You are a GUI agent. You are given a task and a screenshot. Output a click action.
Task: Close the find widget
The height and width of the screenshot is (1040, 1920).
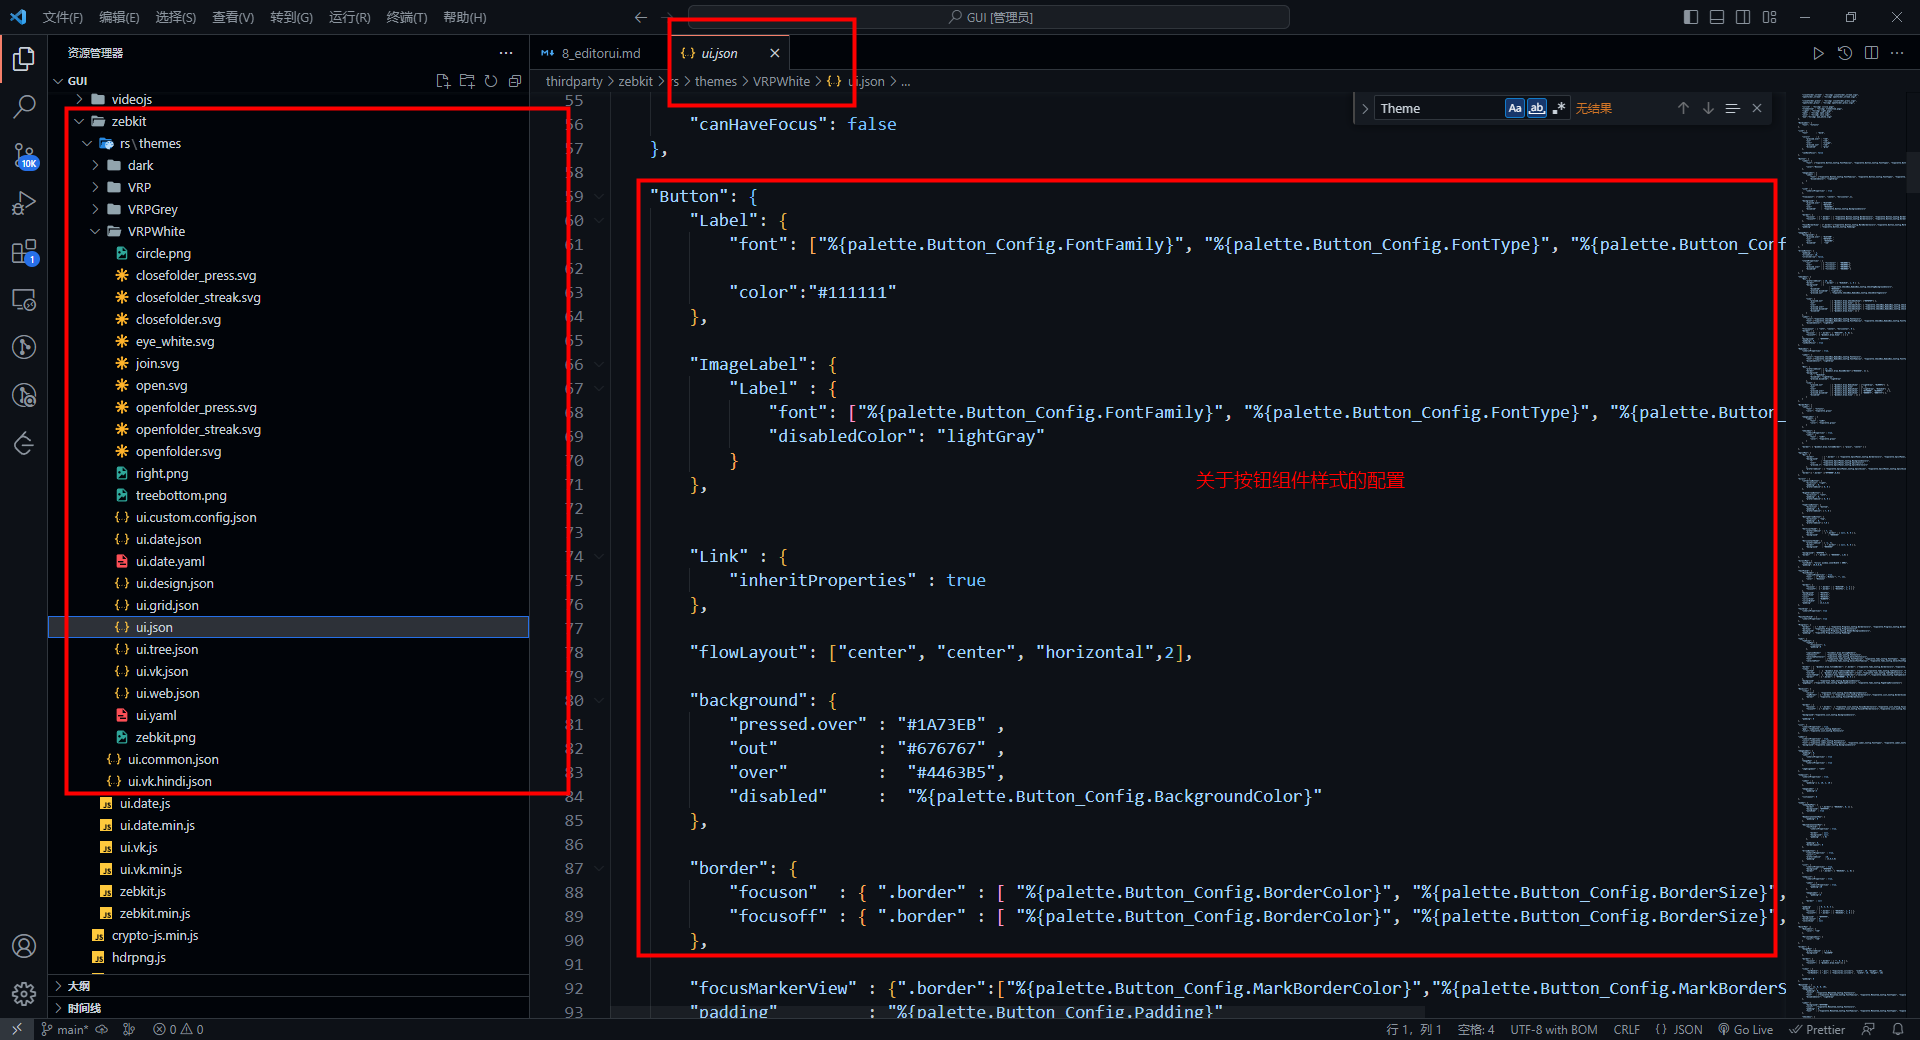click(1757, 108)
